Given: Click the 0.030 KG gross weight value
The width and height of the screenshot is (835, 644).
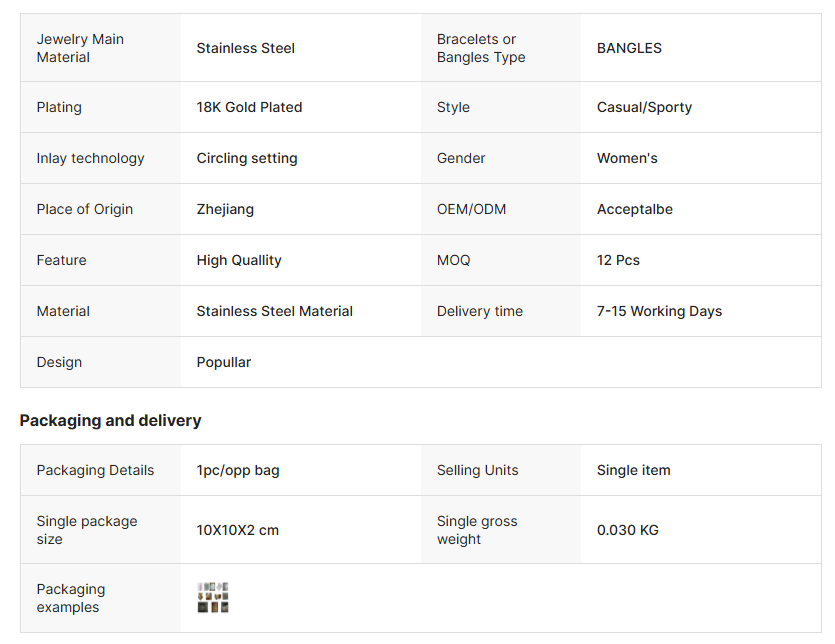Looking at the screenshot, I should [x=628, y=530].
